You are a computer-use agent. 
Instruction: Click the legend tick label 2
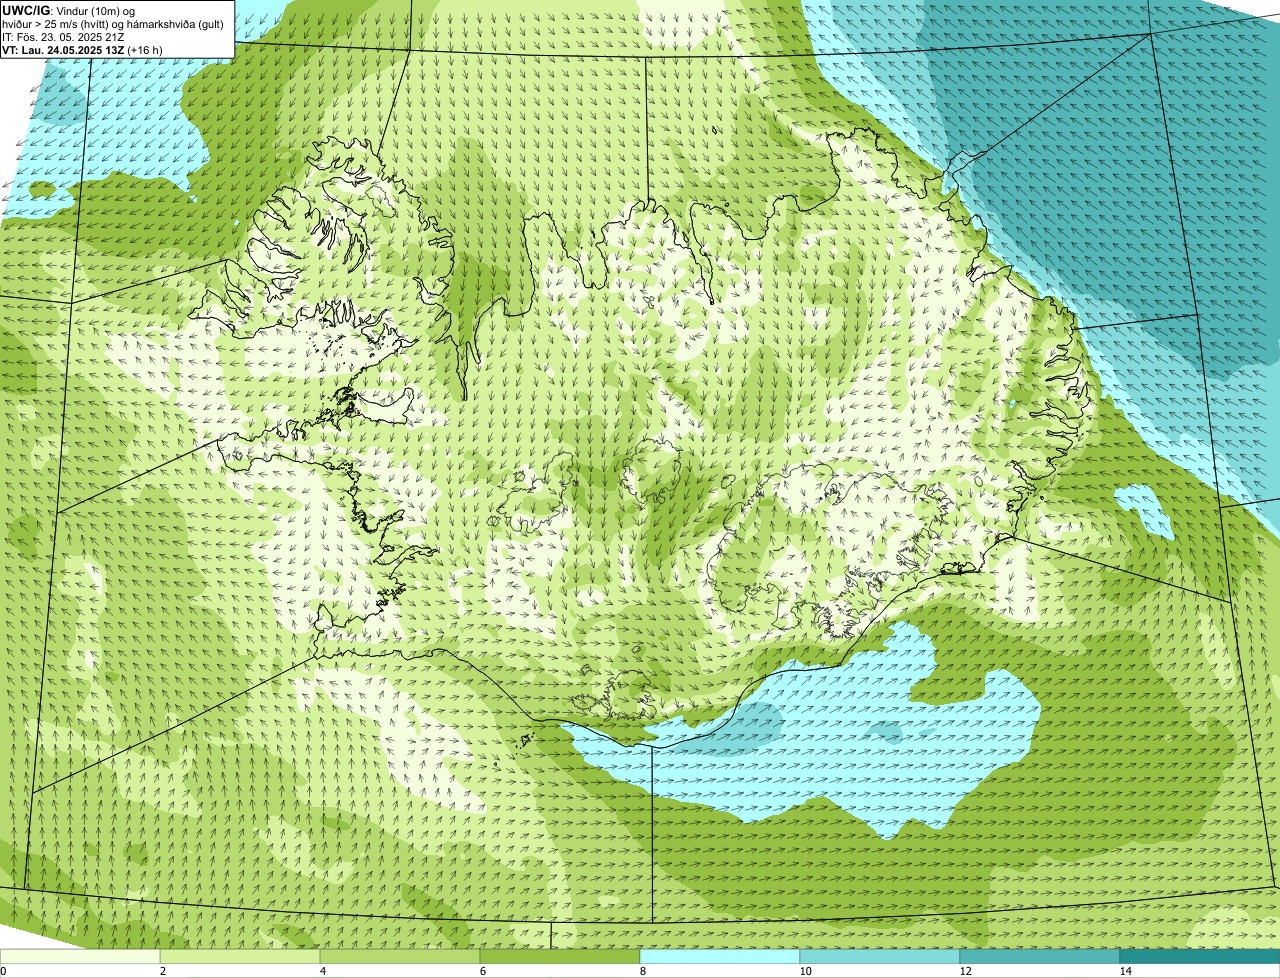tap(162, 971)
